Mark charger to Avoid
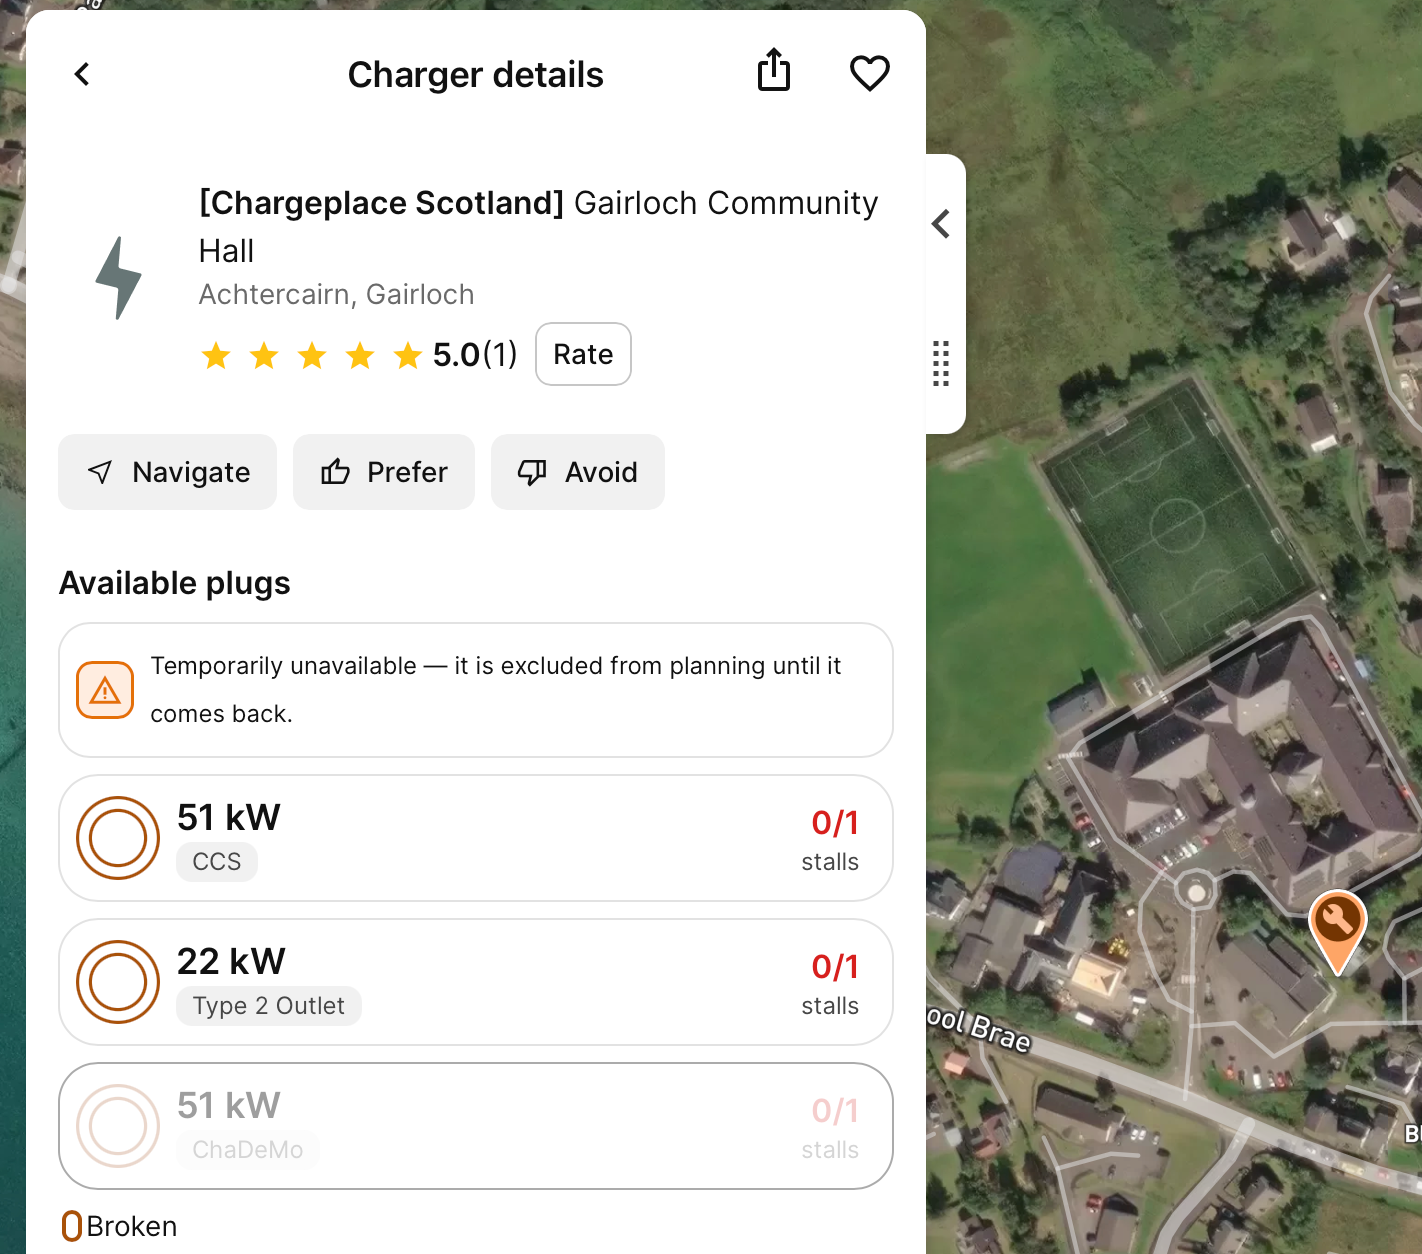 [x=578, y=472]
